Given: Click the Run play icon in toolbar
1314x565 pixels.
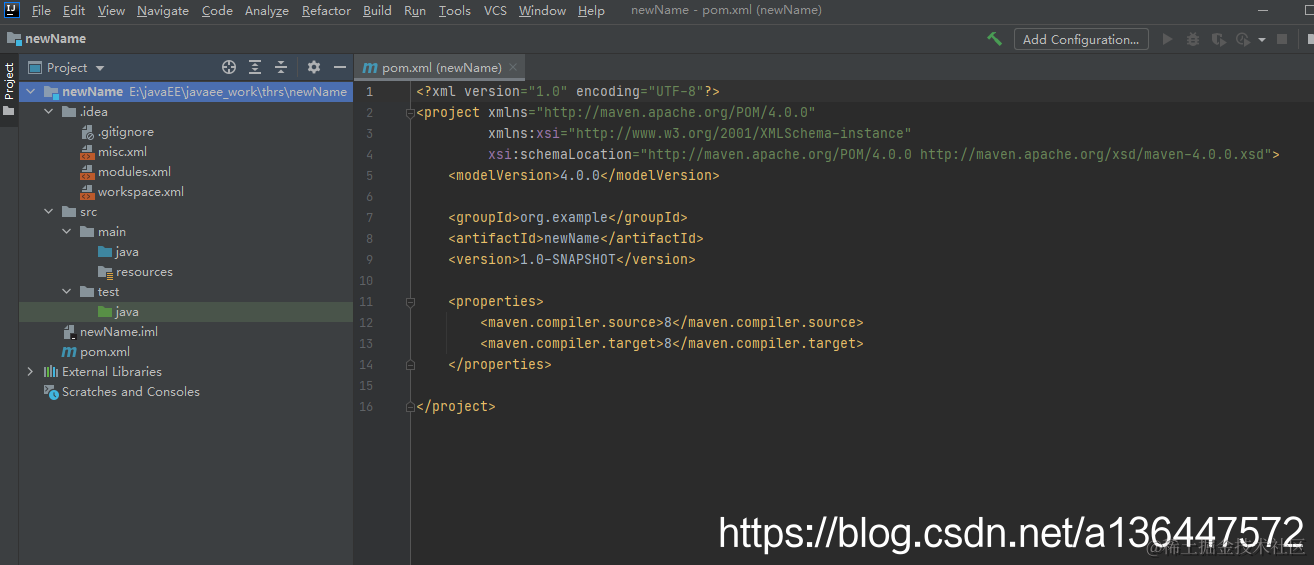Looking at the screenshot, I should click(1167, 39).
